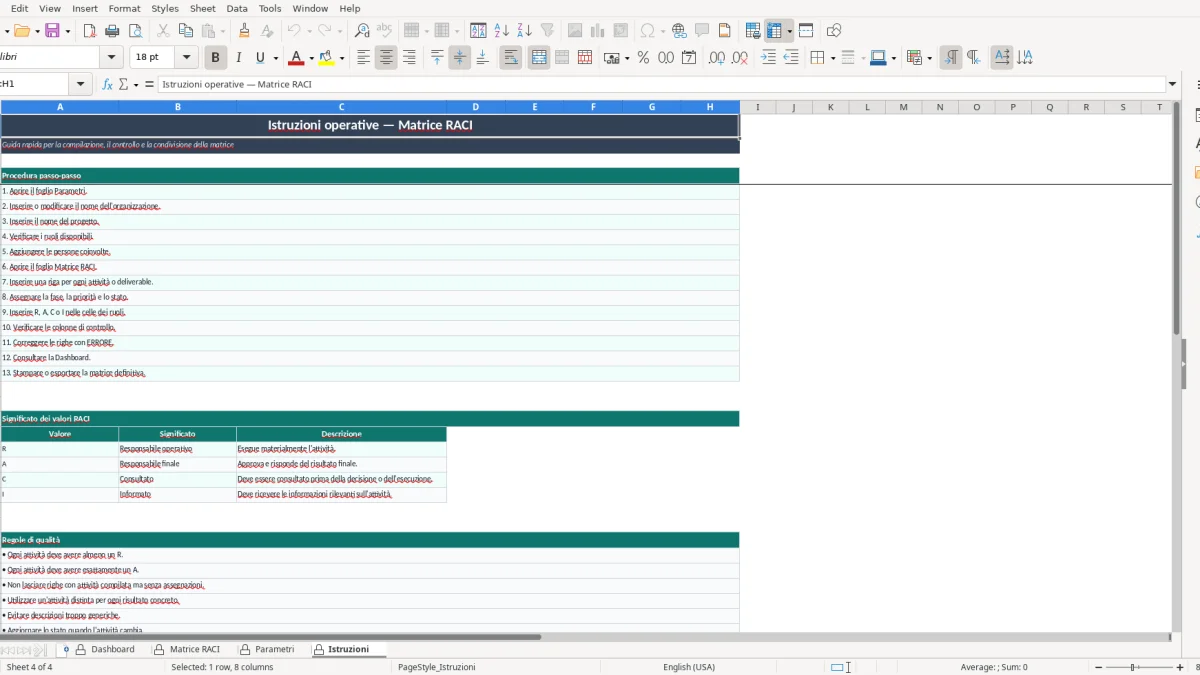Open the Function Wizard
This screenshot has width=1200, height=675.
(108, 84)
